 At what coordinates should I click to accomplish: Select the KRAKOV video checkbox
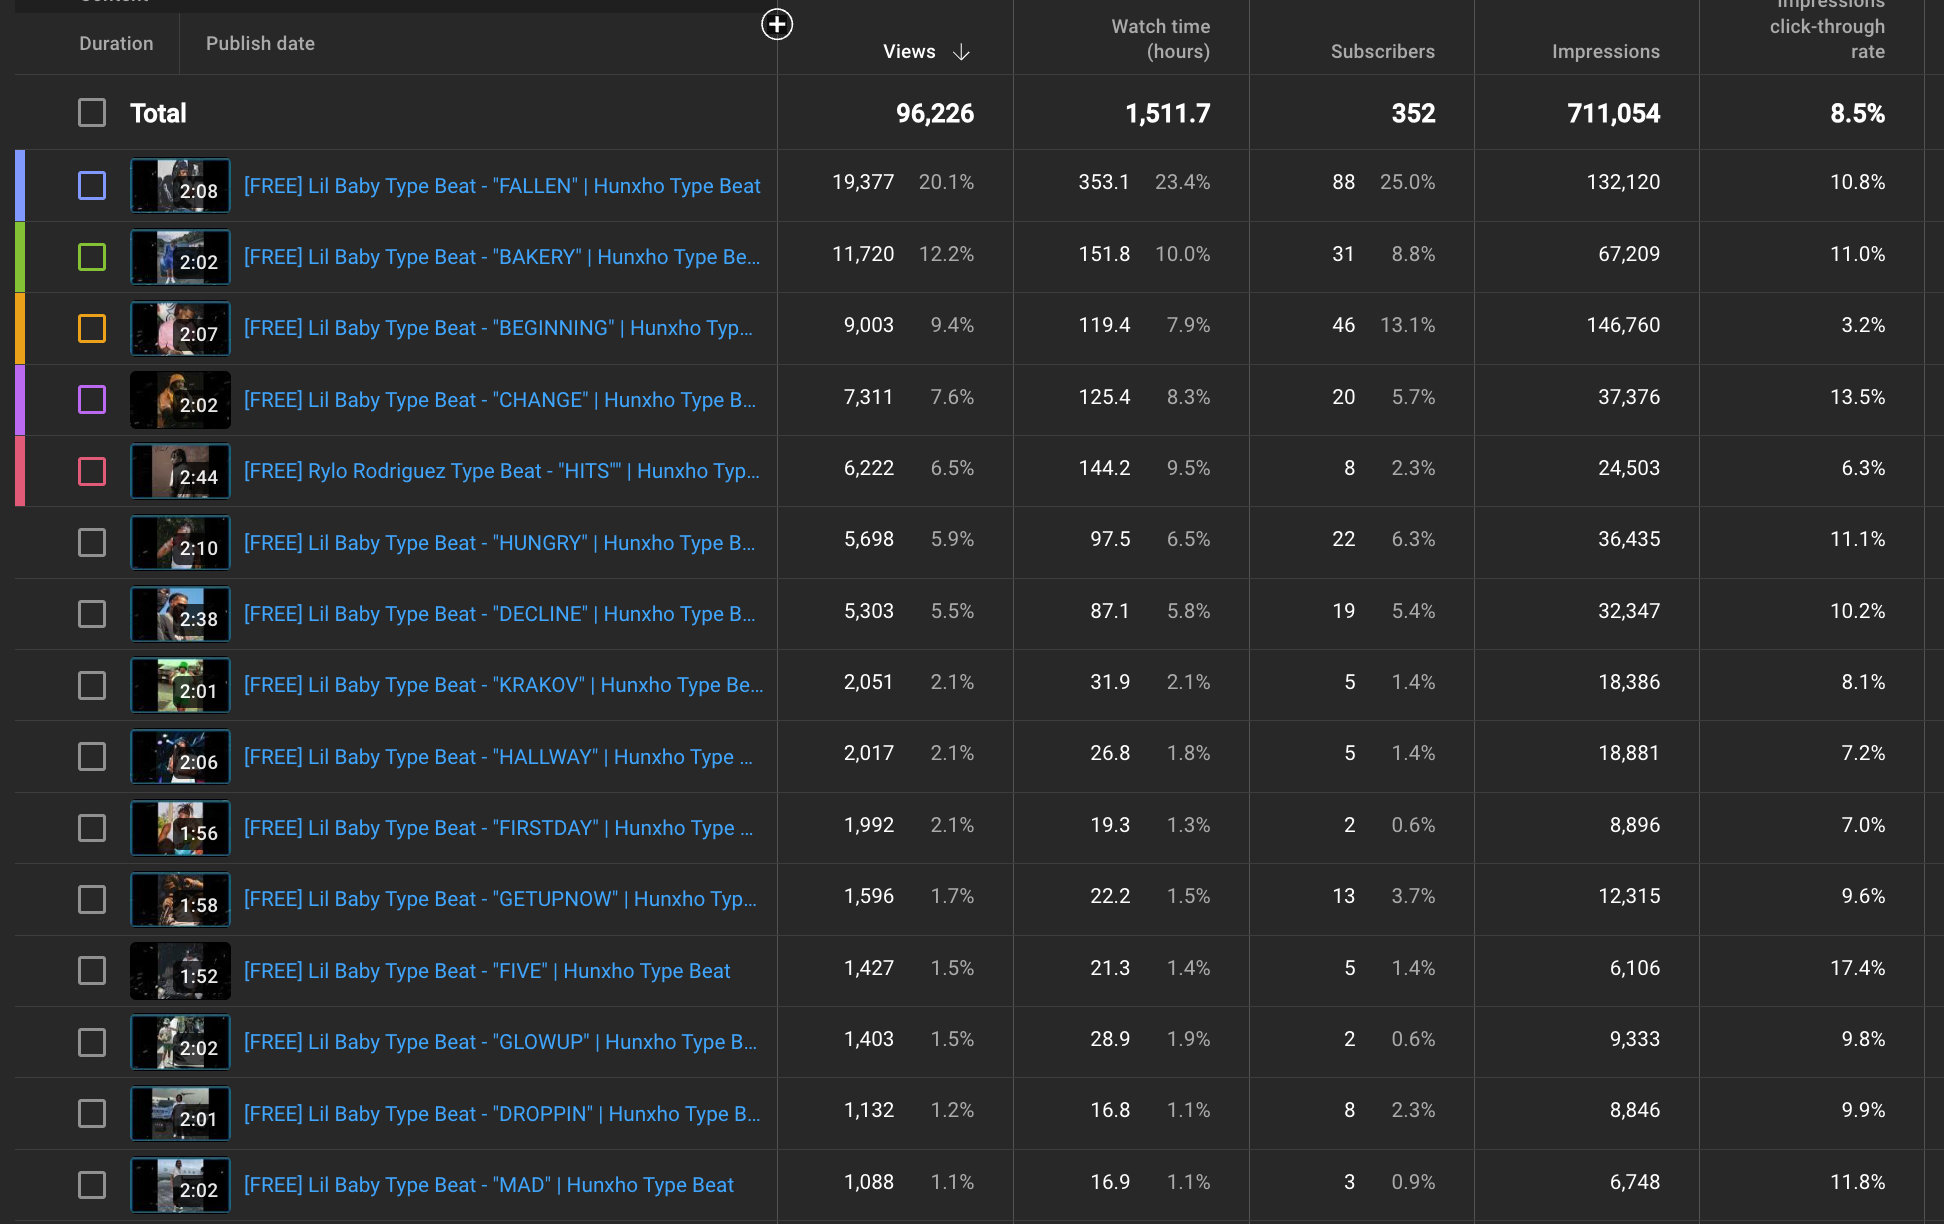tap(92, 685)
